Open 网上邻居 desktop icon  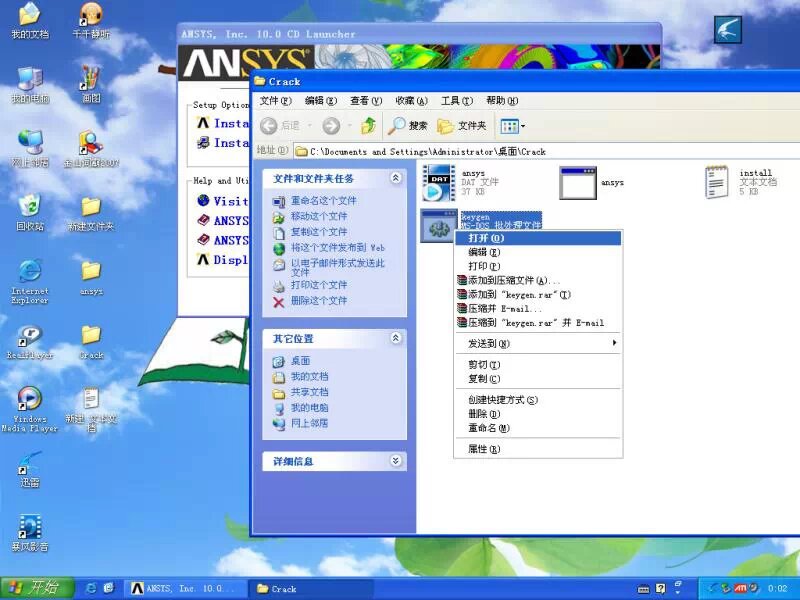point(30,148)
